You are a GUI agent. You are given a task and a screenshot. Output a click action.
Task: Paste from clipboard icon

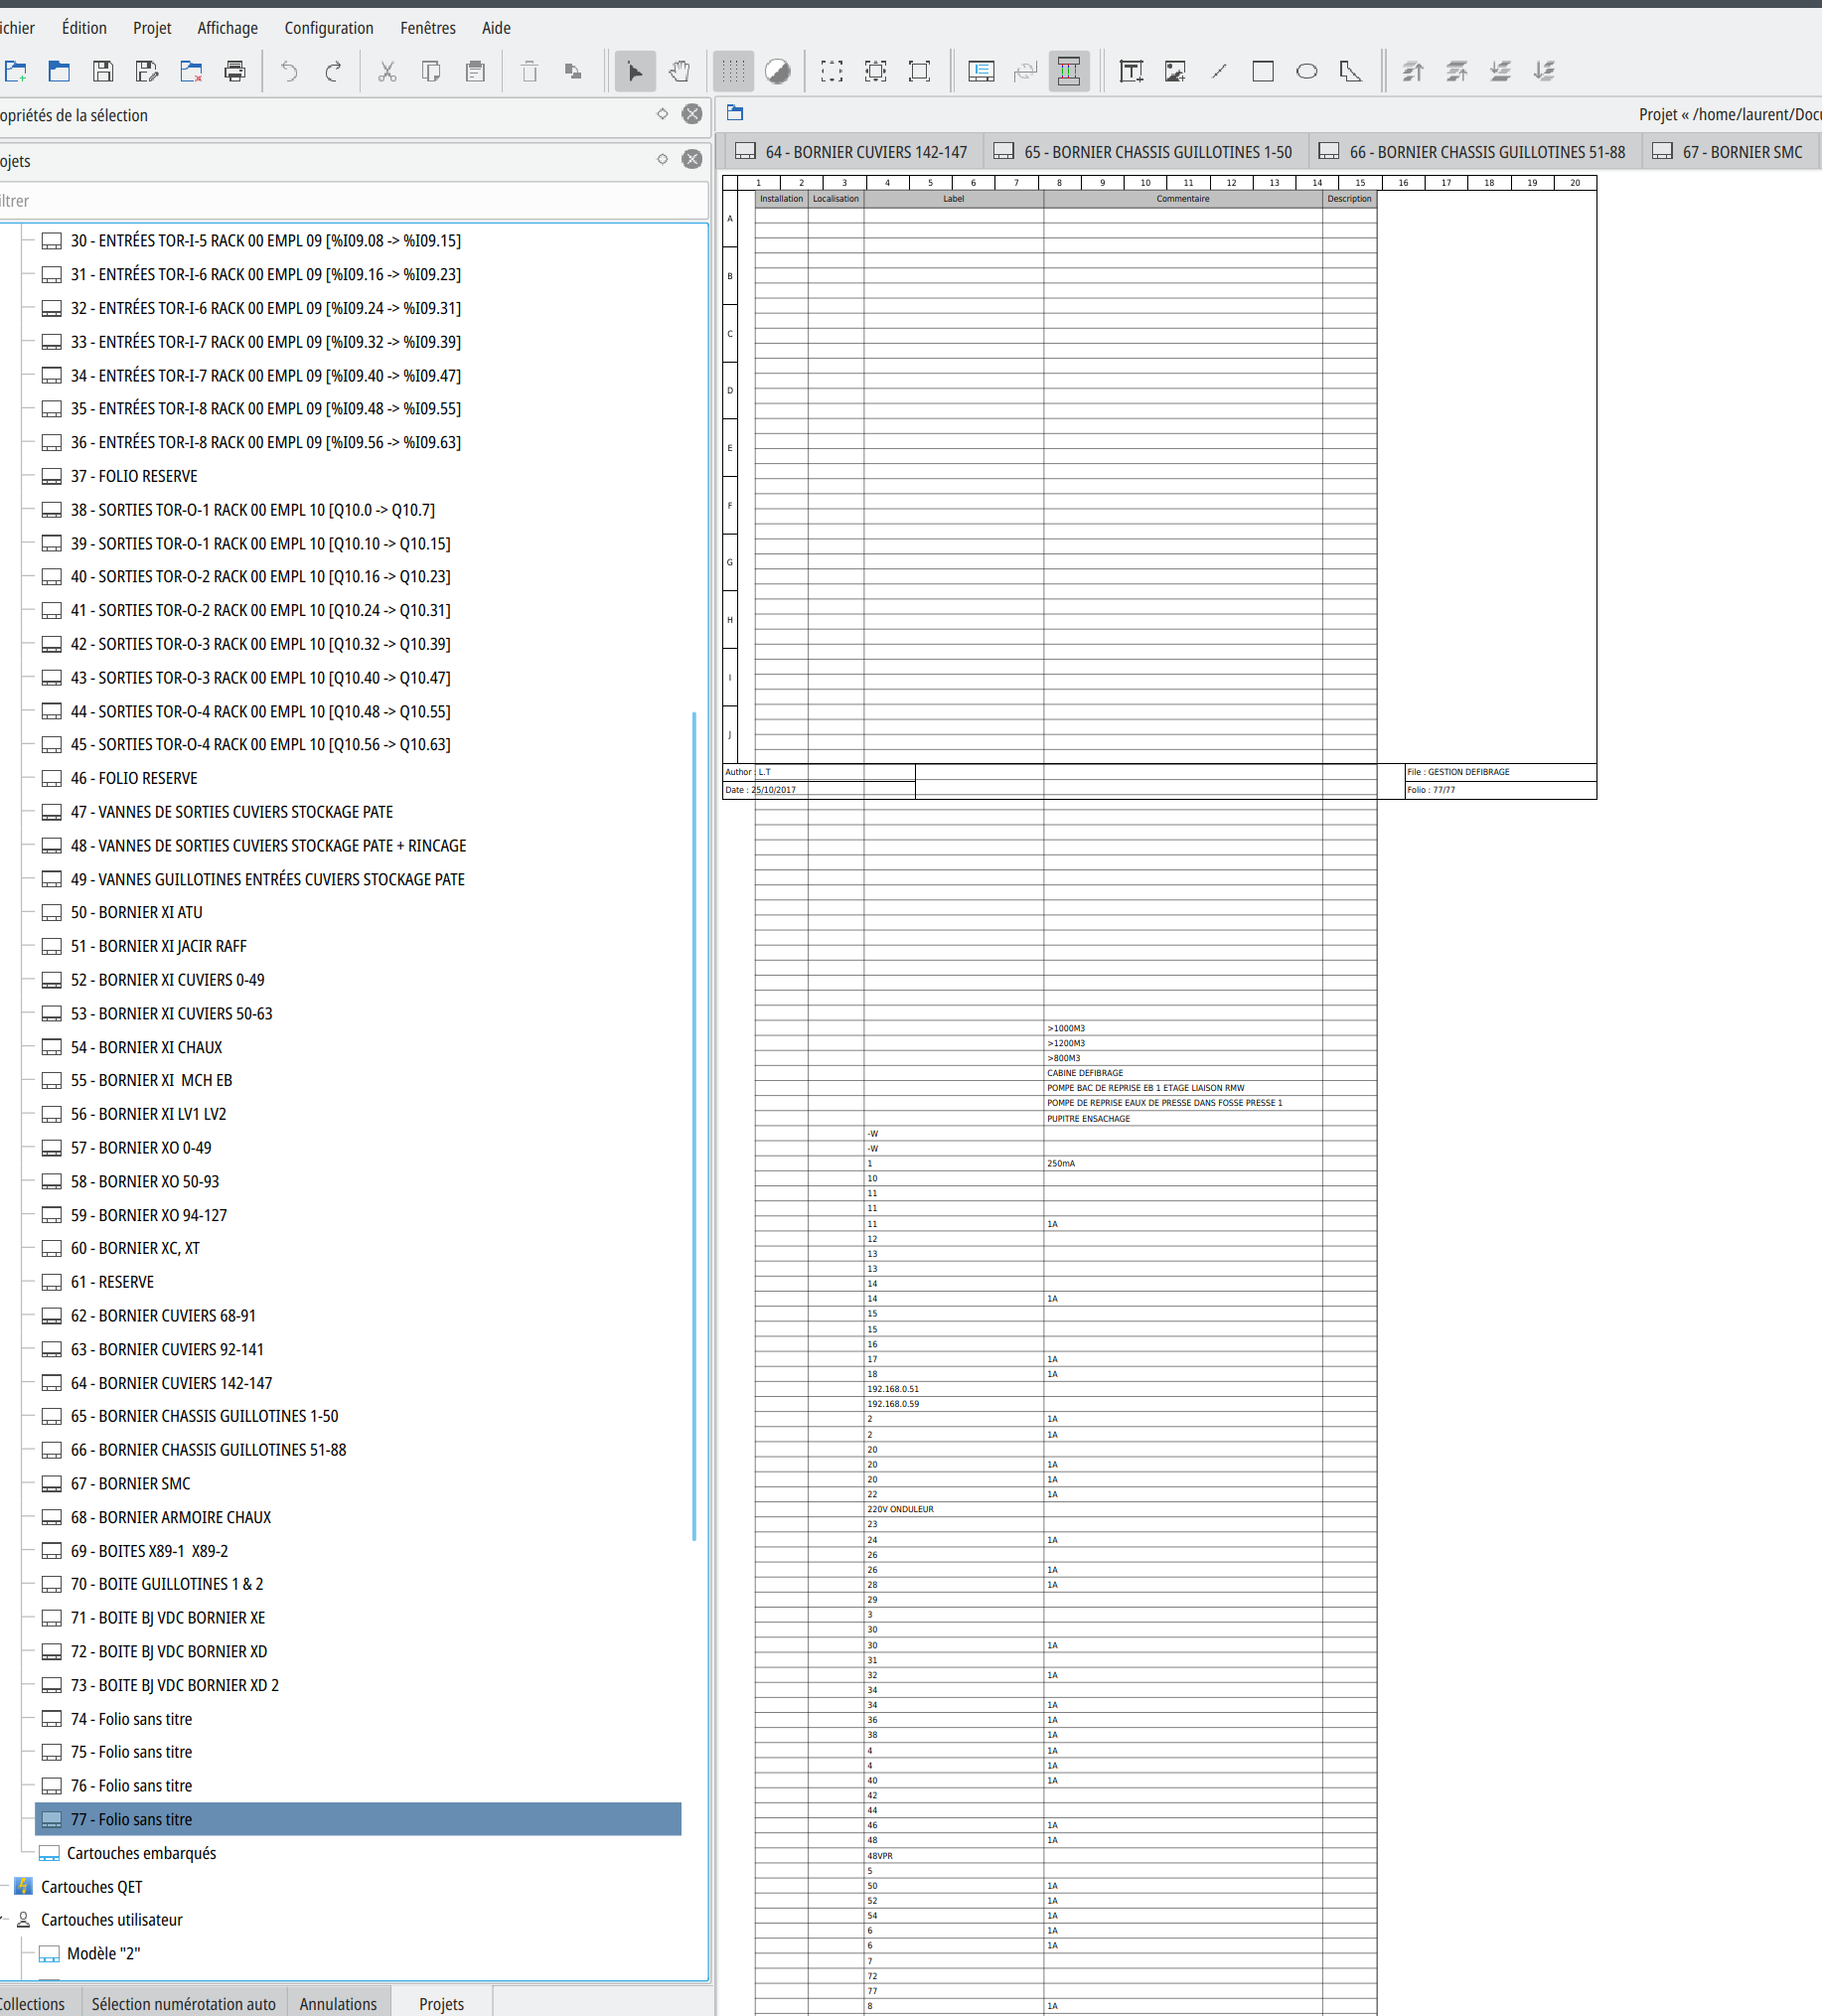pos(475,71)
